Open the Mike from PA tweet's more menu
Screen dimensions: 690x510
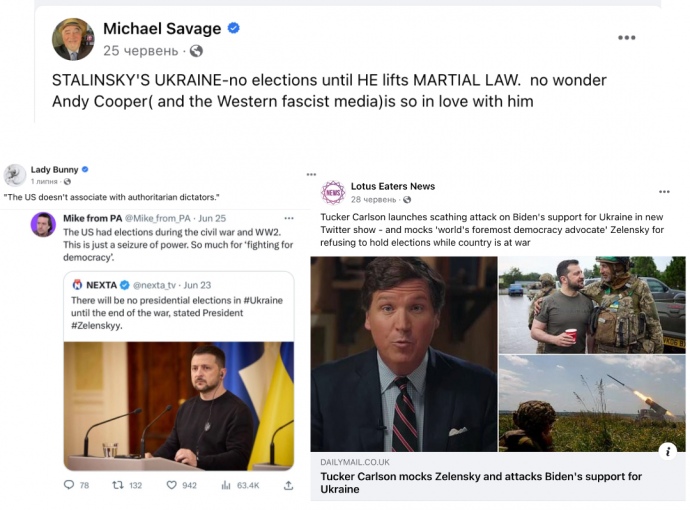click(289, 218)
